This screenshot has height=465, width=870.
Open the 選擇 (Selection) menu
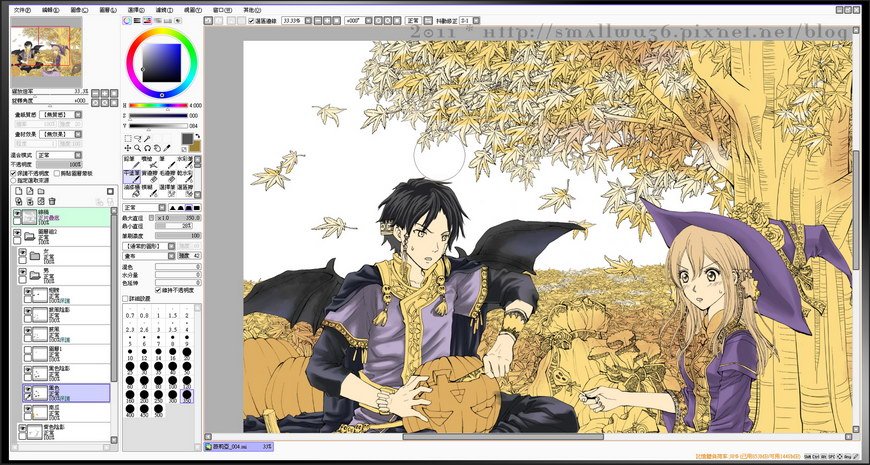tap(136, 10)
